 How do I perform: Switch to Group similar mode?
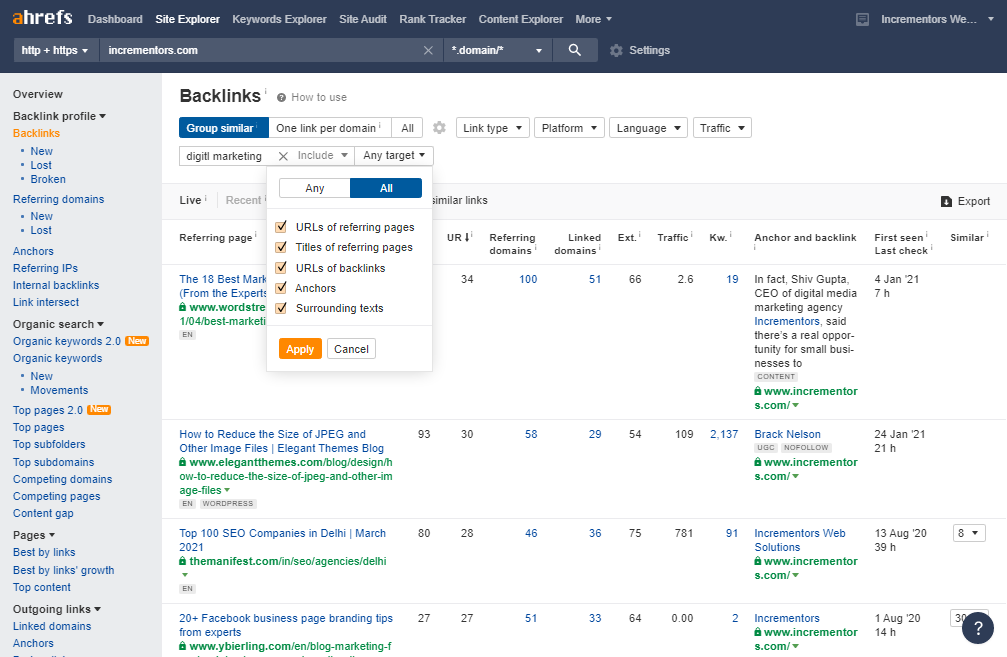point(223,128)
